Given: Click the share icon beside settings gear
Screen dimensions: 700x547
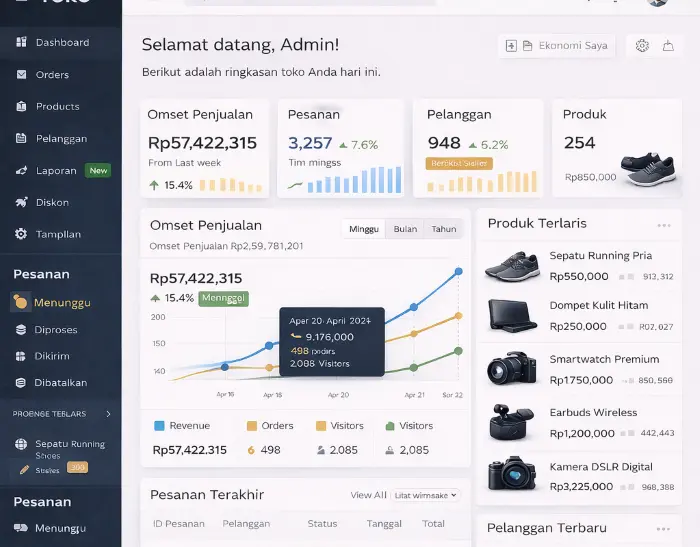Looking at the screenshot, I should click(668, 46).
